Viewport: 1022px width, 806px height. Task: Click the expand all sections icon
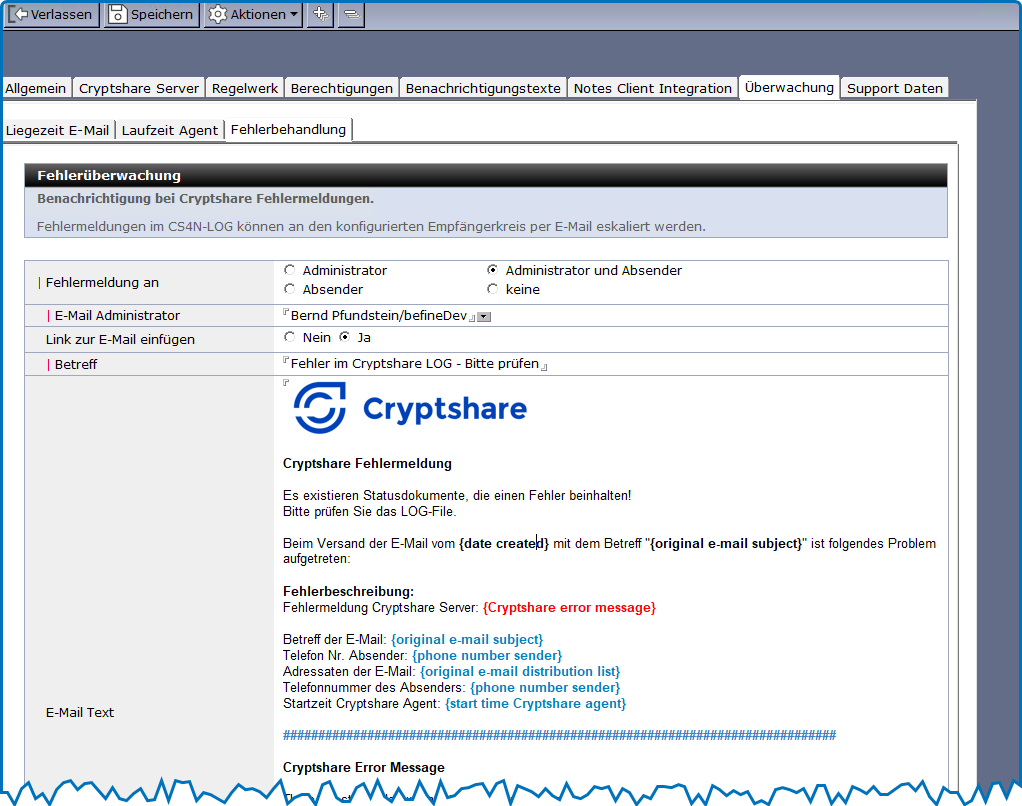click(320, 14)
